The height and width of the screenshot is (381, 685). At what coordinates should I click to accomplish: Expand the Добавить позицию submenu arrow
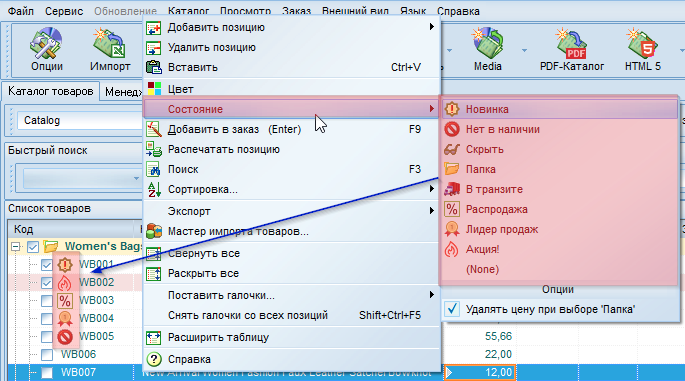(x=432, y=27)
